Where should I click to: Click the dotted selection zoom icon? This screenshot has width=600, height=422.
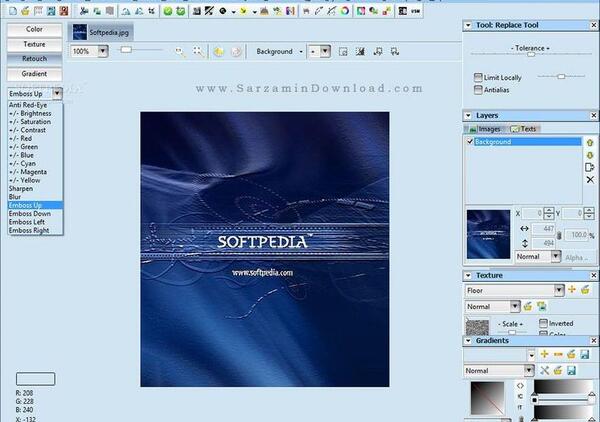198,51
